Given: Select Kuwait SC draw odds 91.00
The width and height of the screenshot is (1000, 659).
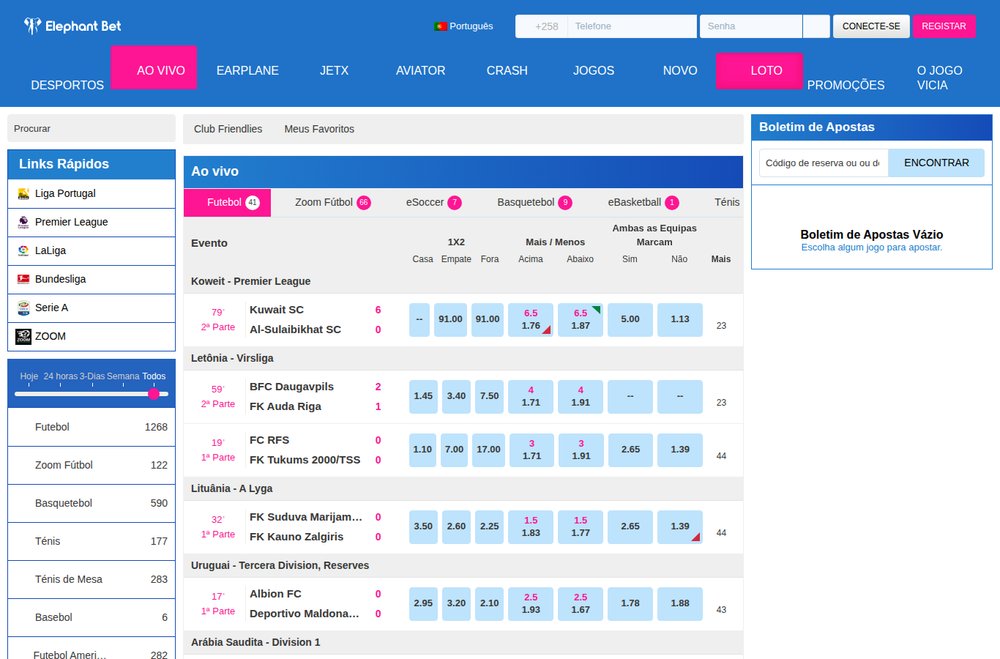Looking at the screenshot, I should (x=450, y=320).
